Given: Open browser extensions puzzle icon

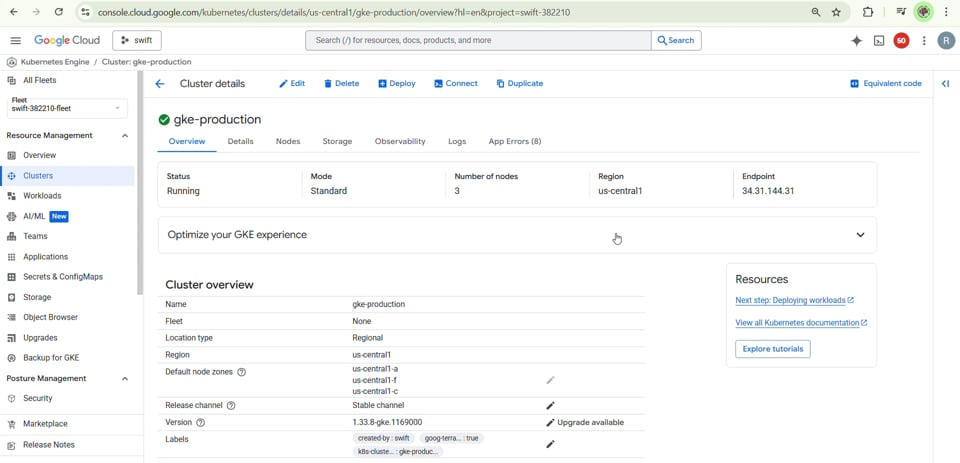Looking at the screenshot, I should click(868, 12).
